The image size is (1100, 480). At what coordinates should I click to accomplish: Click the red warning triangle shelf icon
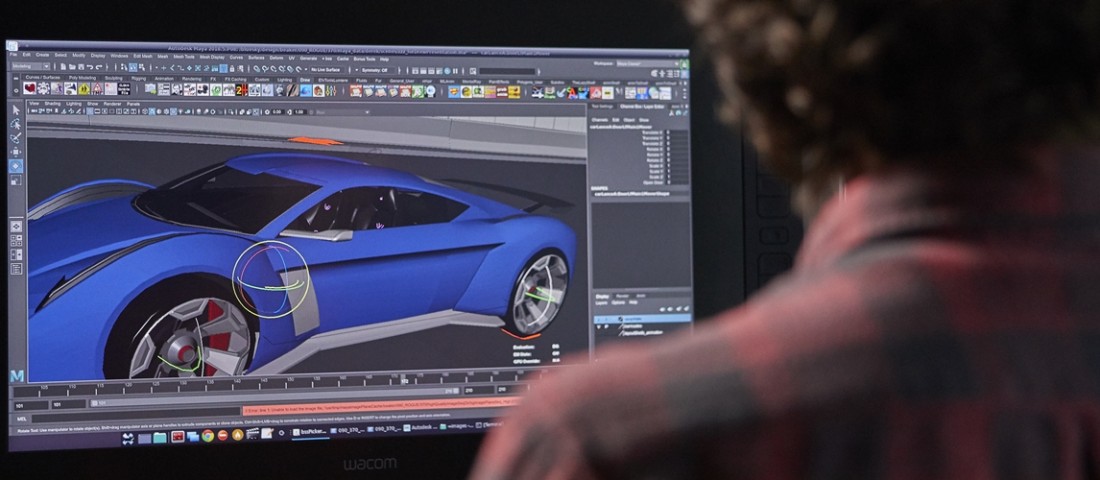click(x=97, y=89)
